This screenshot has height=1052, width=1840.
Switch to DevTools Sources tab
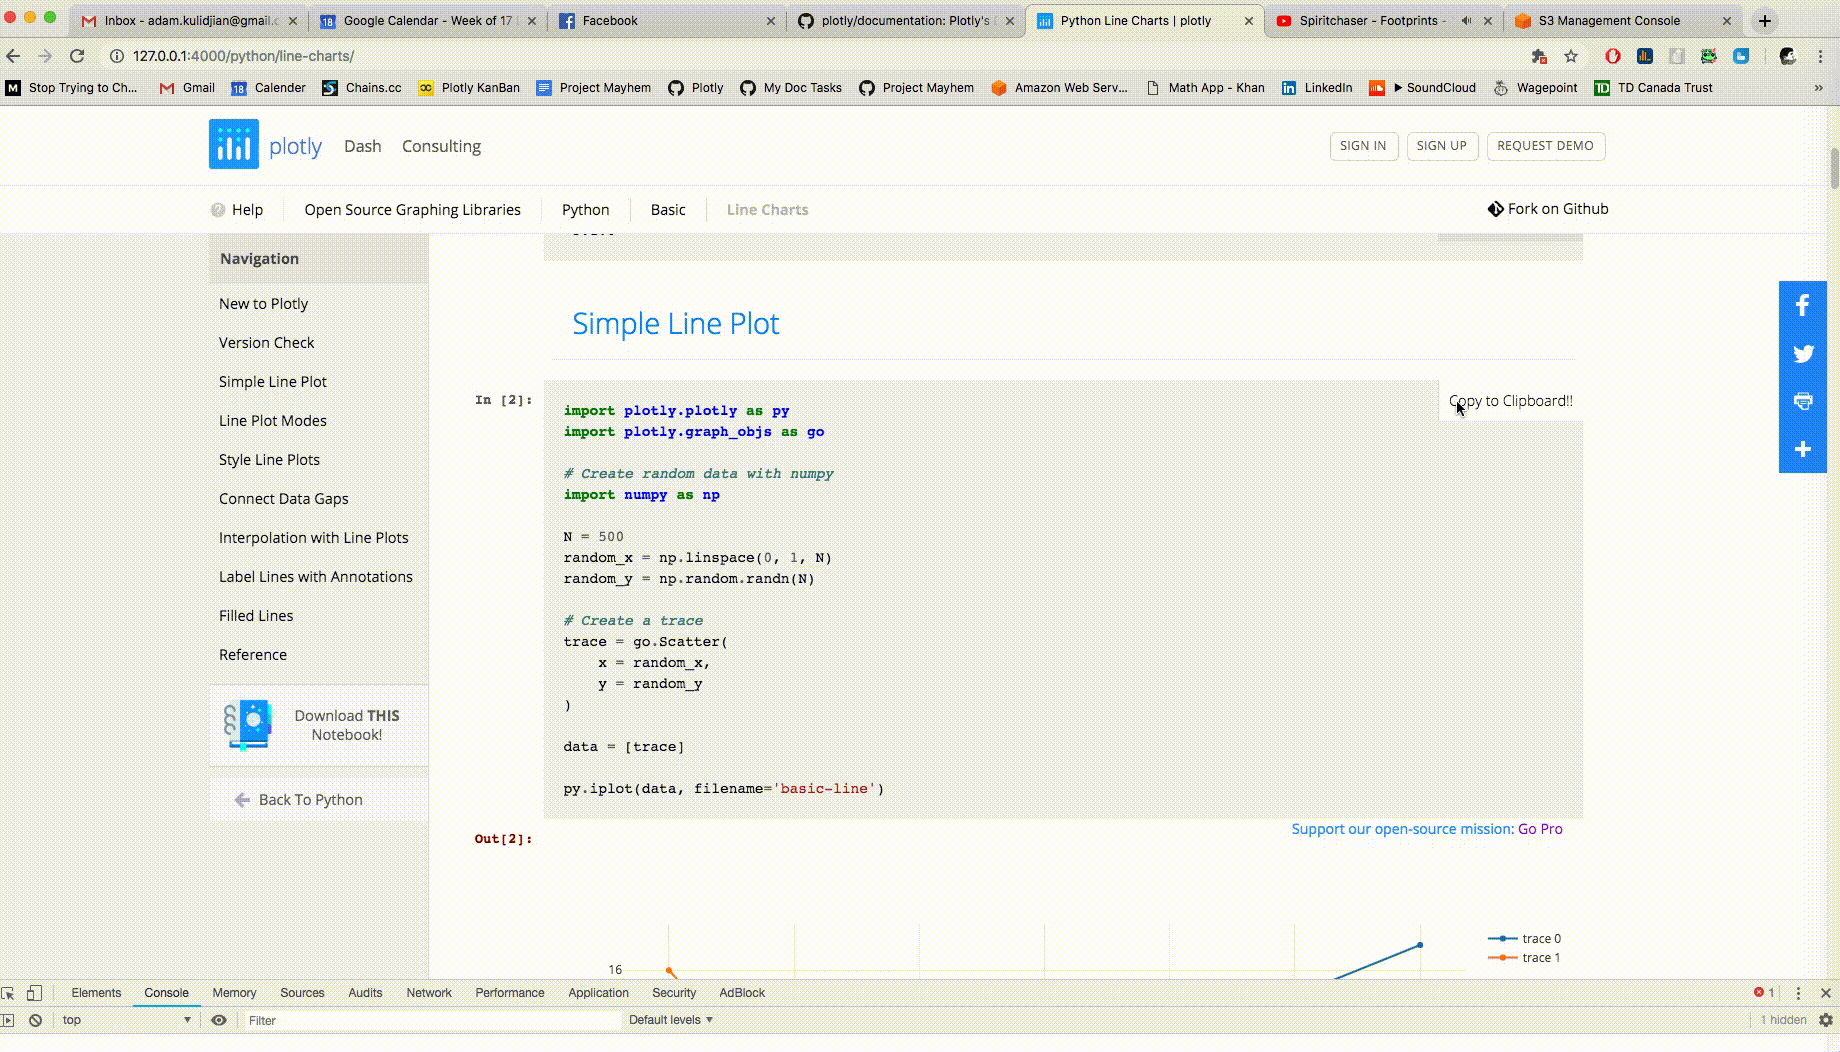point(302,993)
